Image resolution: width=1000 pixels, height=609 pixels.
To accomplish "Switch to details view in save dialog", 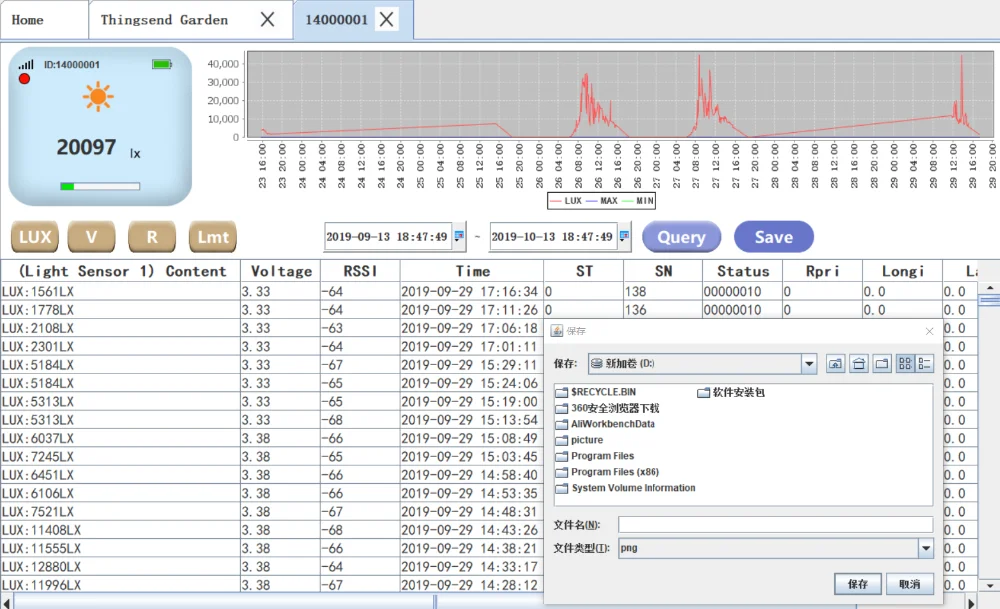I will [x=925, y=364].
